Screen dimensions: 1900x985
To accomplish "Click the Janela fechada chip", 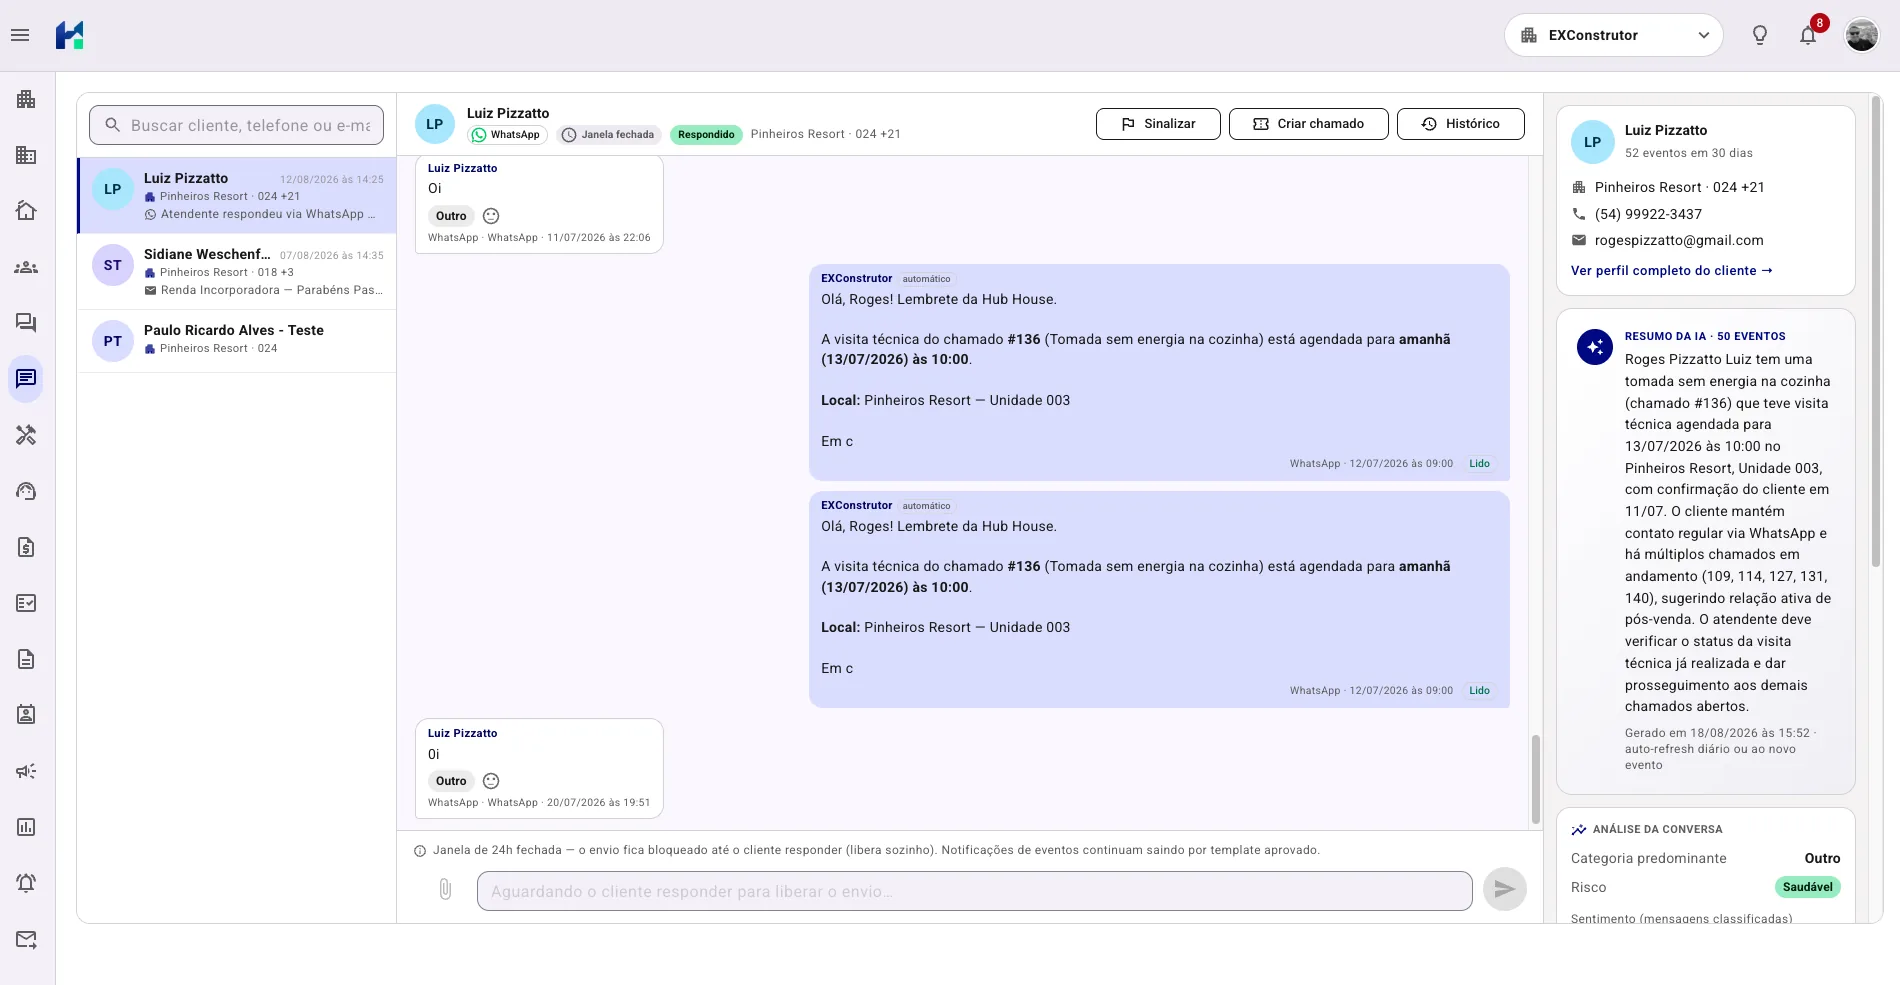I will point(609,135).
